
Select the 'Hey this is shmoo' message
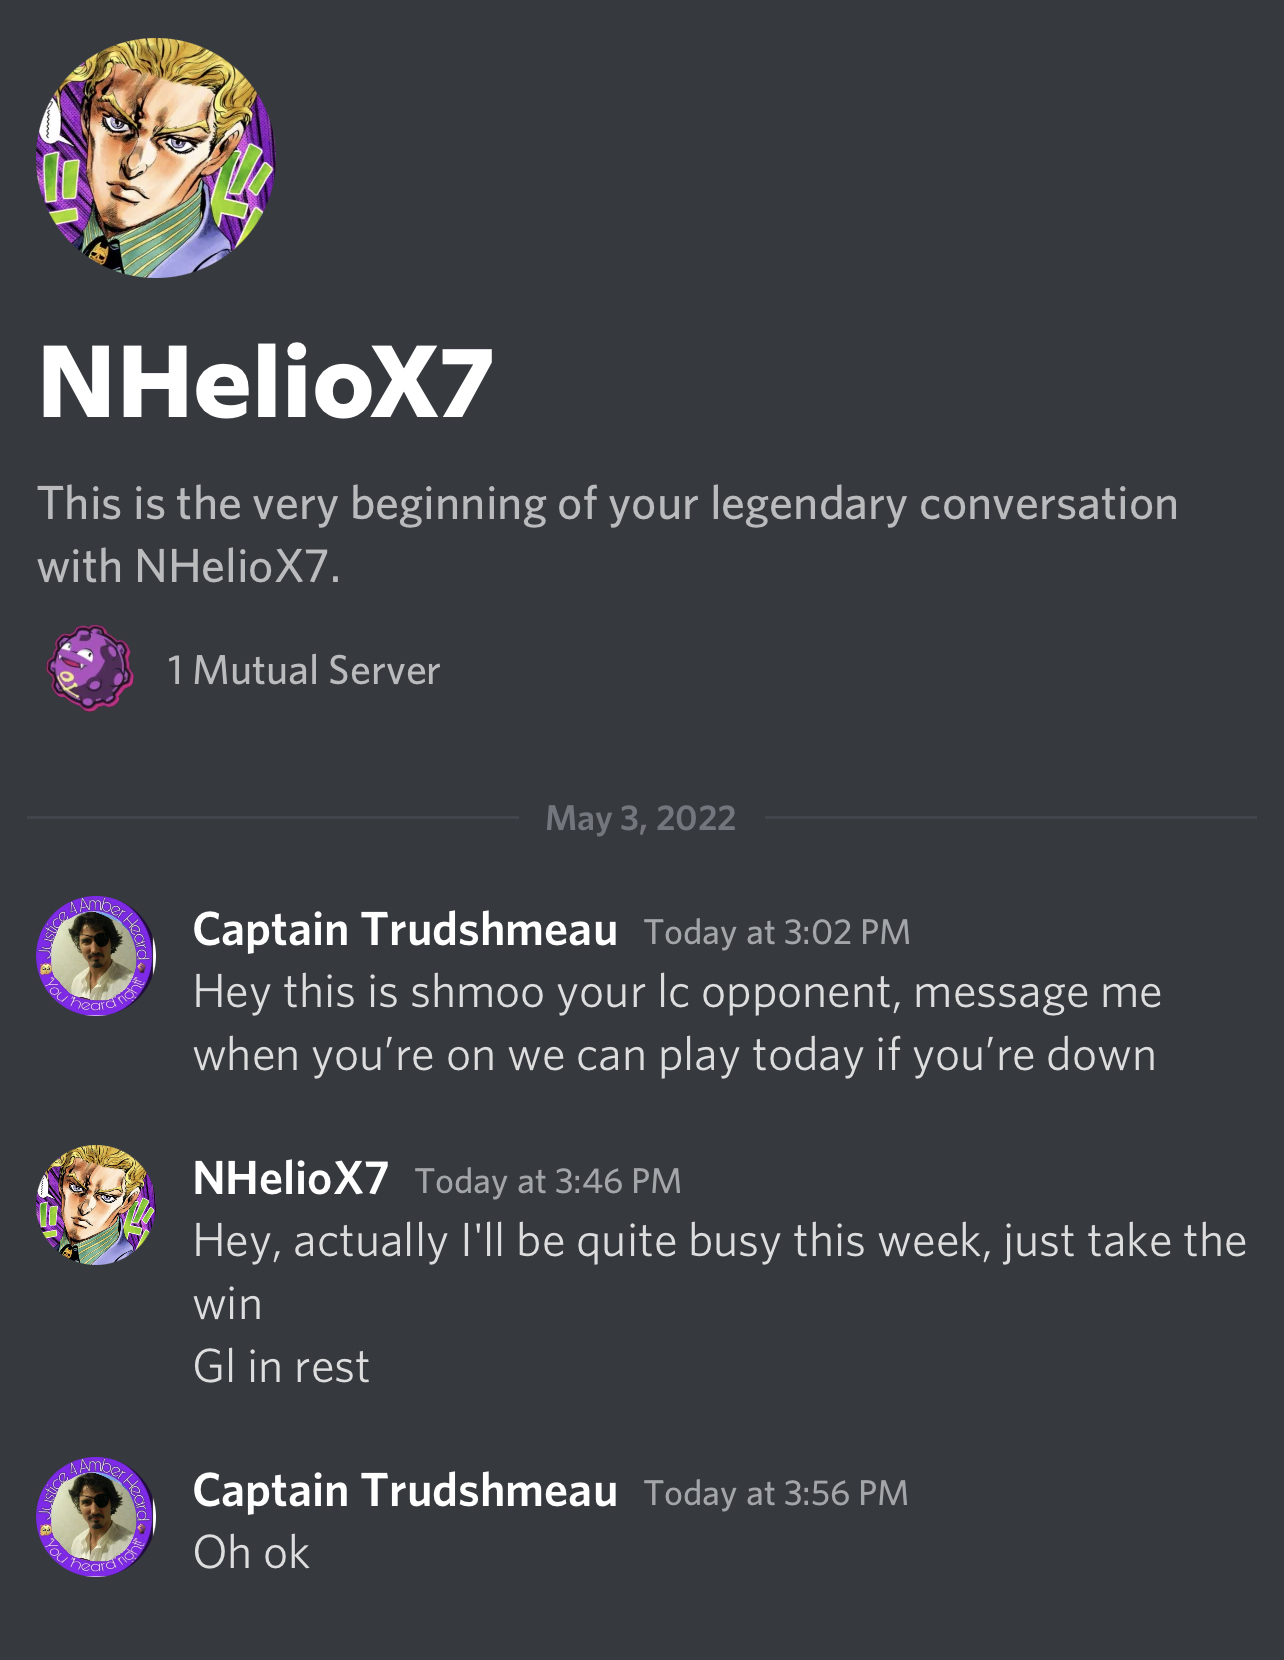point(677,1024)
